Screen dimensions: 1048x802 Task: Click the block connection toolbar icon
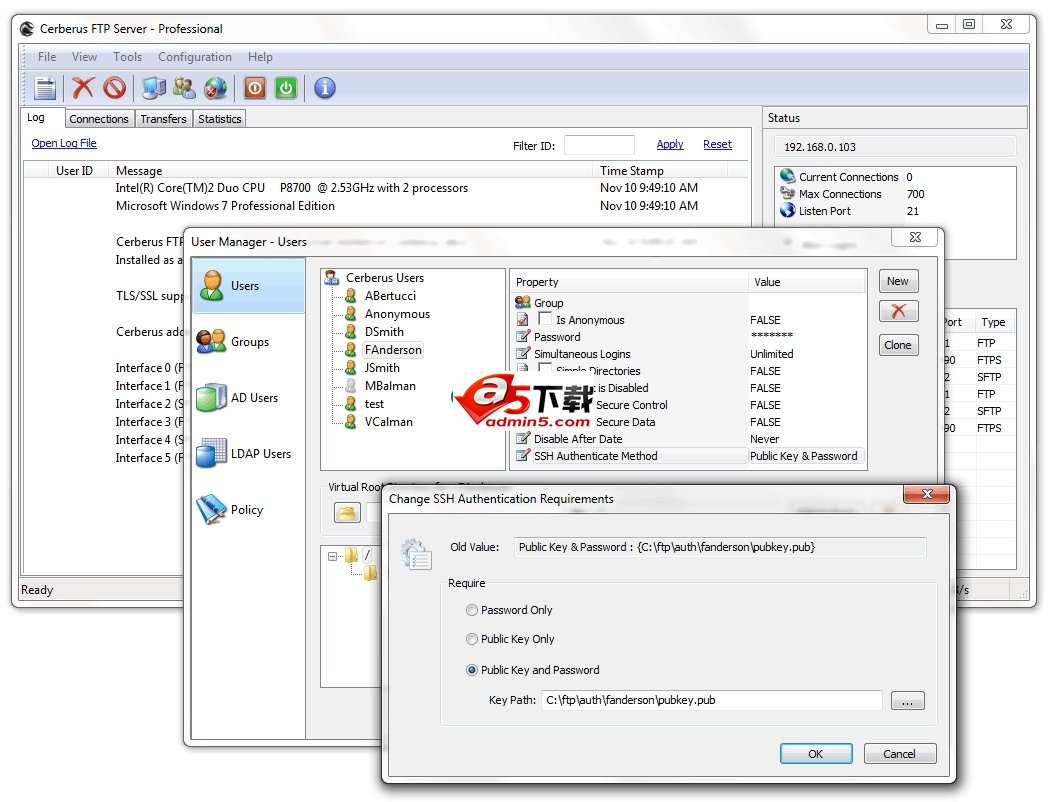point(114,88)
